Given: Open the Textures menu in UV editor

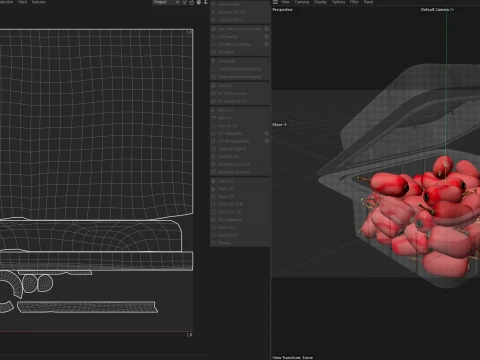Looking at the screenshot, I should (39, 2).
